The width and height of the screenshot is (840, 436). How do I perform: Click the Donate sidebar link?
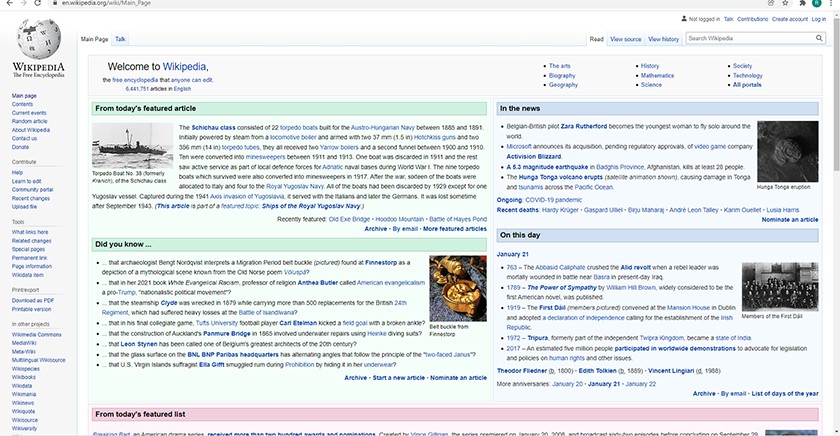[20, 147]
